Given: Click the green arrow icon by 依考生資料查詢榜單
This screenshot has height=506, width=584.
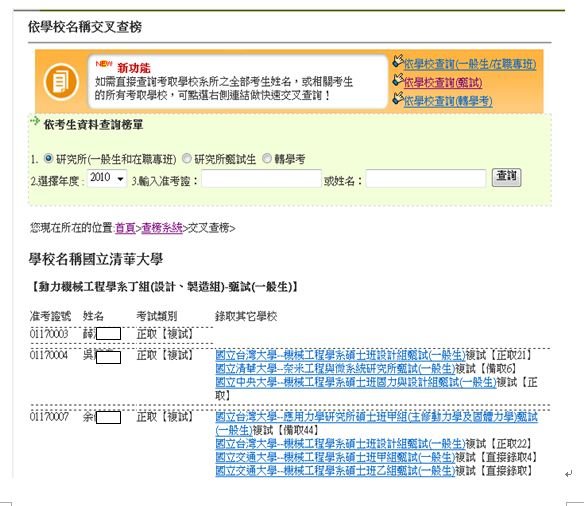Looking at the screenshot, I should (x=35, y=121).
